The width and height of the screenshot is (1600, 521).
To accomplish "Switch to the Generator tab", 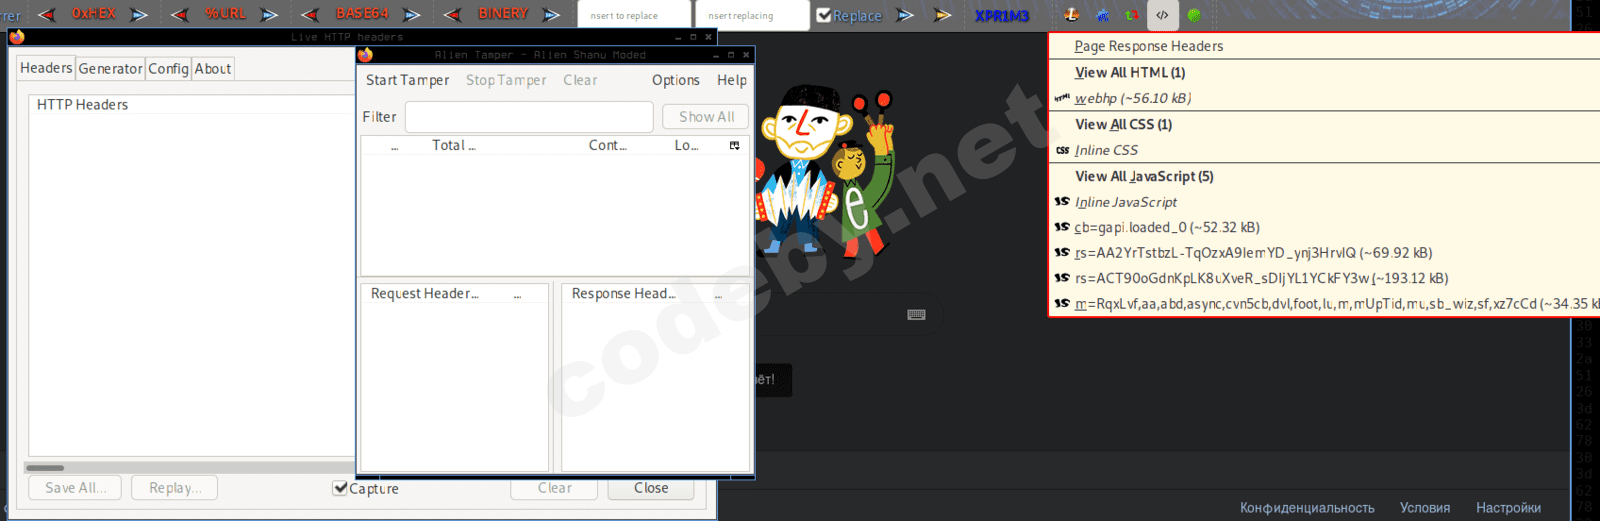I will pyautogui.click(x=110, y=69).
